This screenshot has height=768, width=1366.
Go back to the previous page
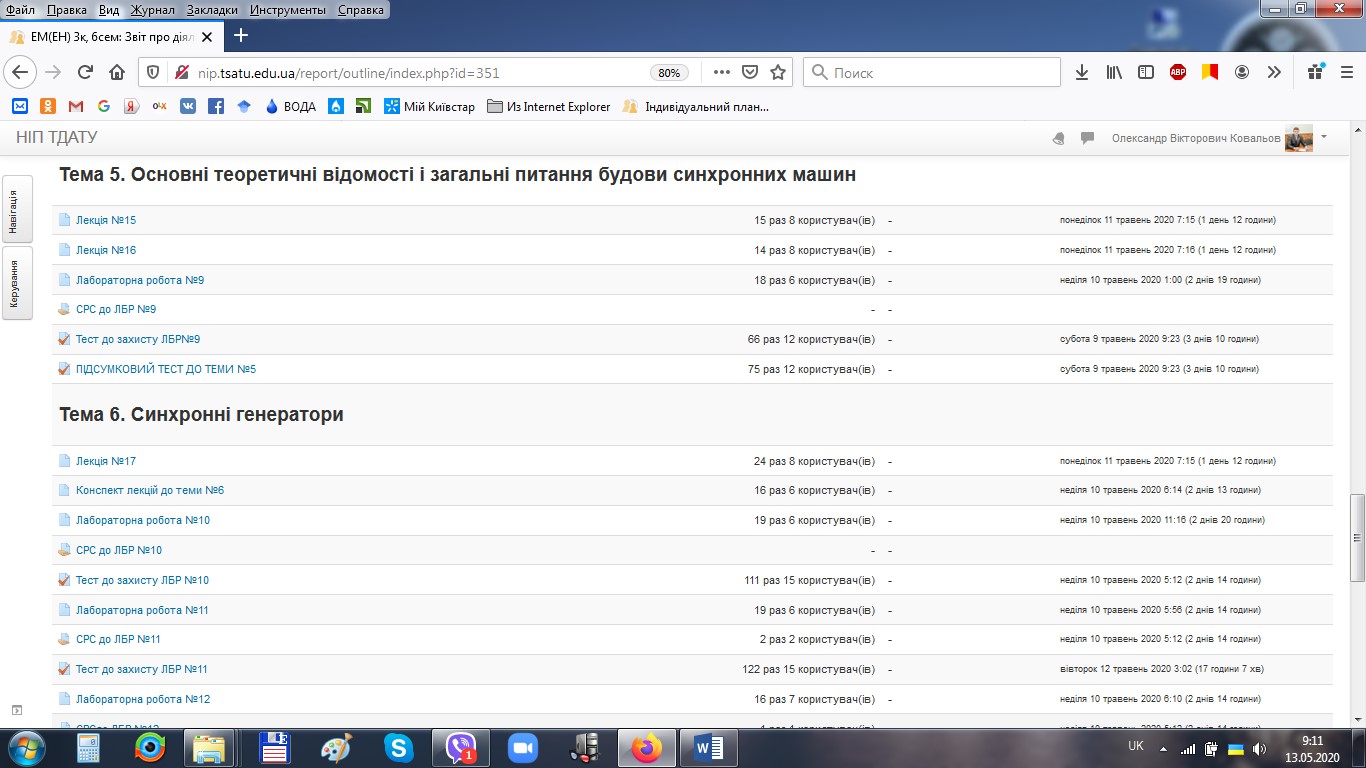tap(22, 72)
